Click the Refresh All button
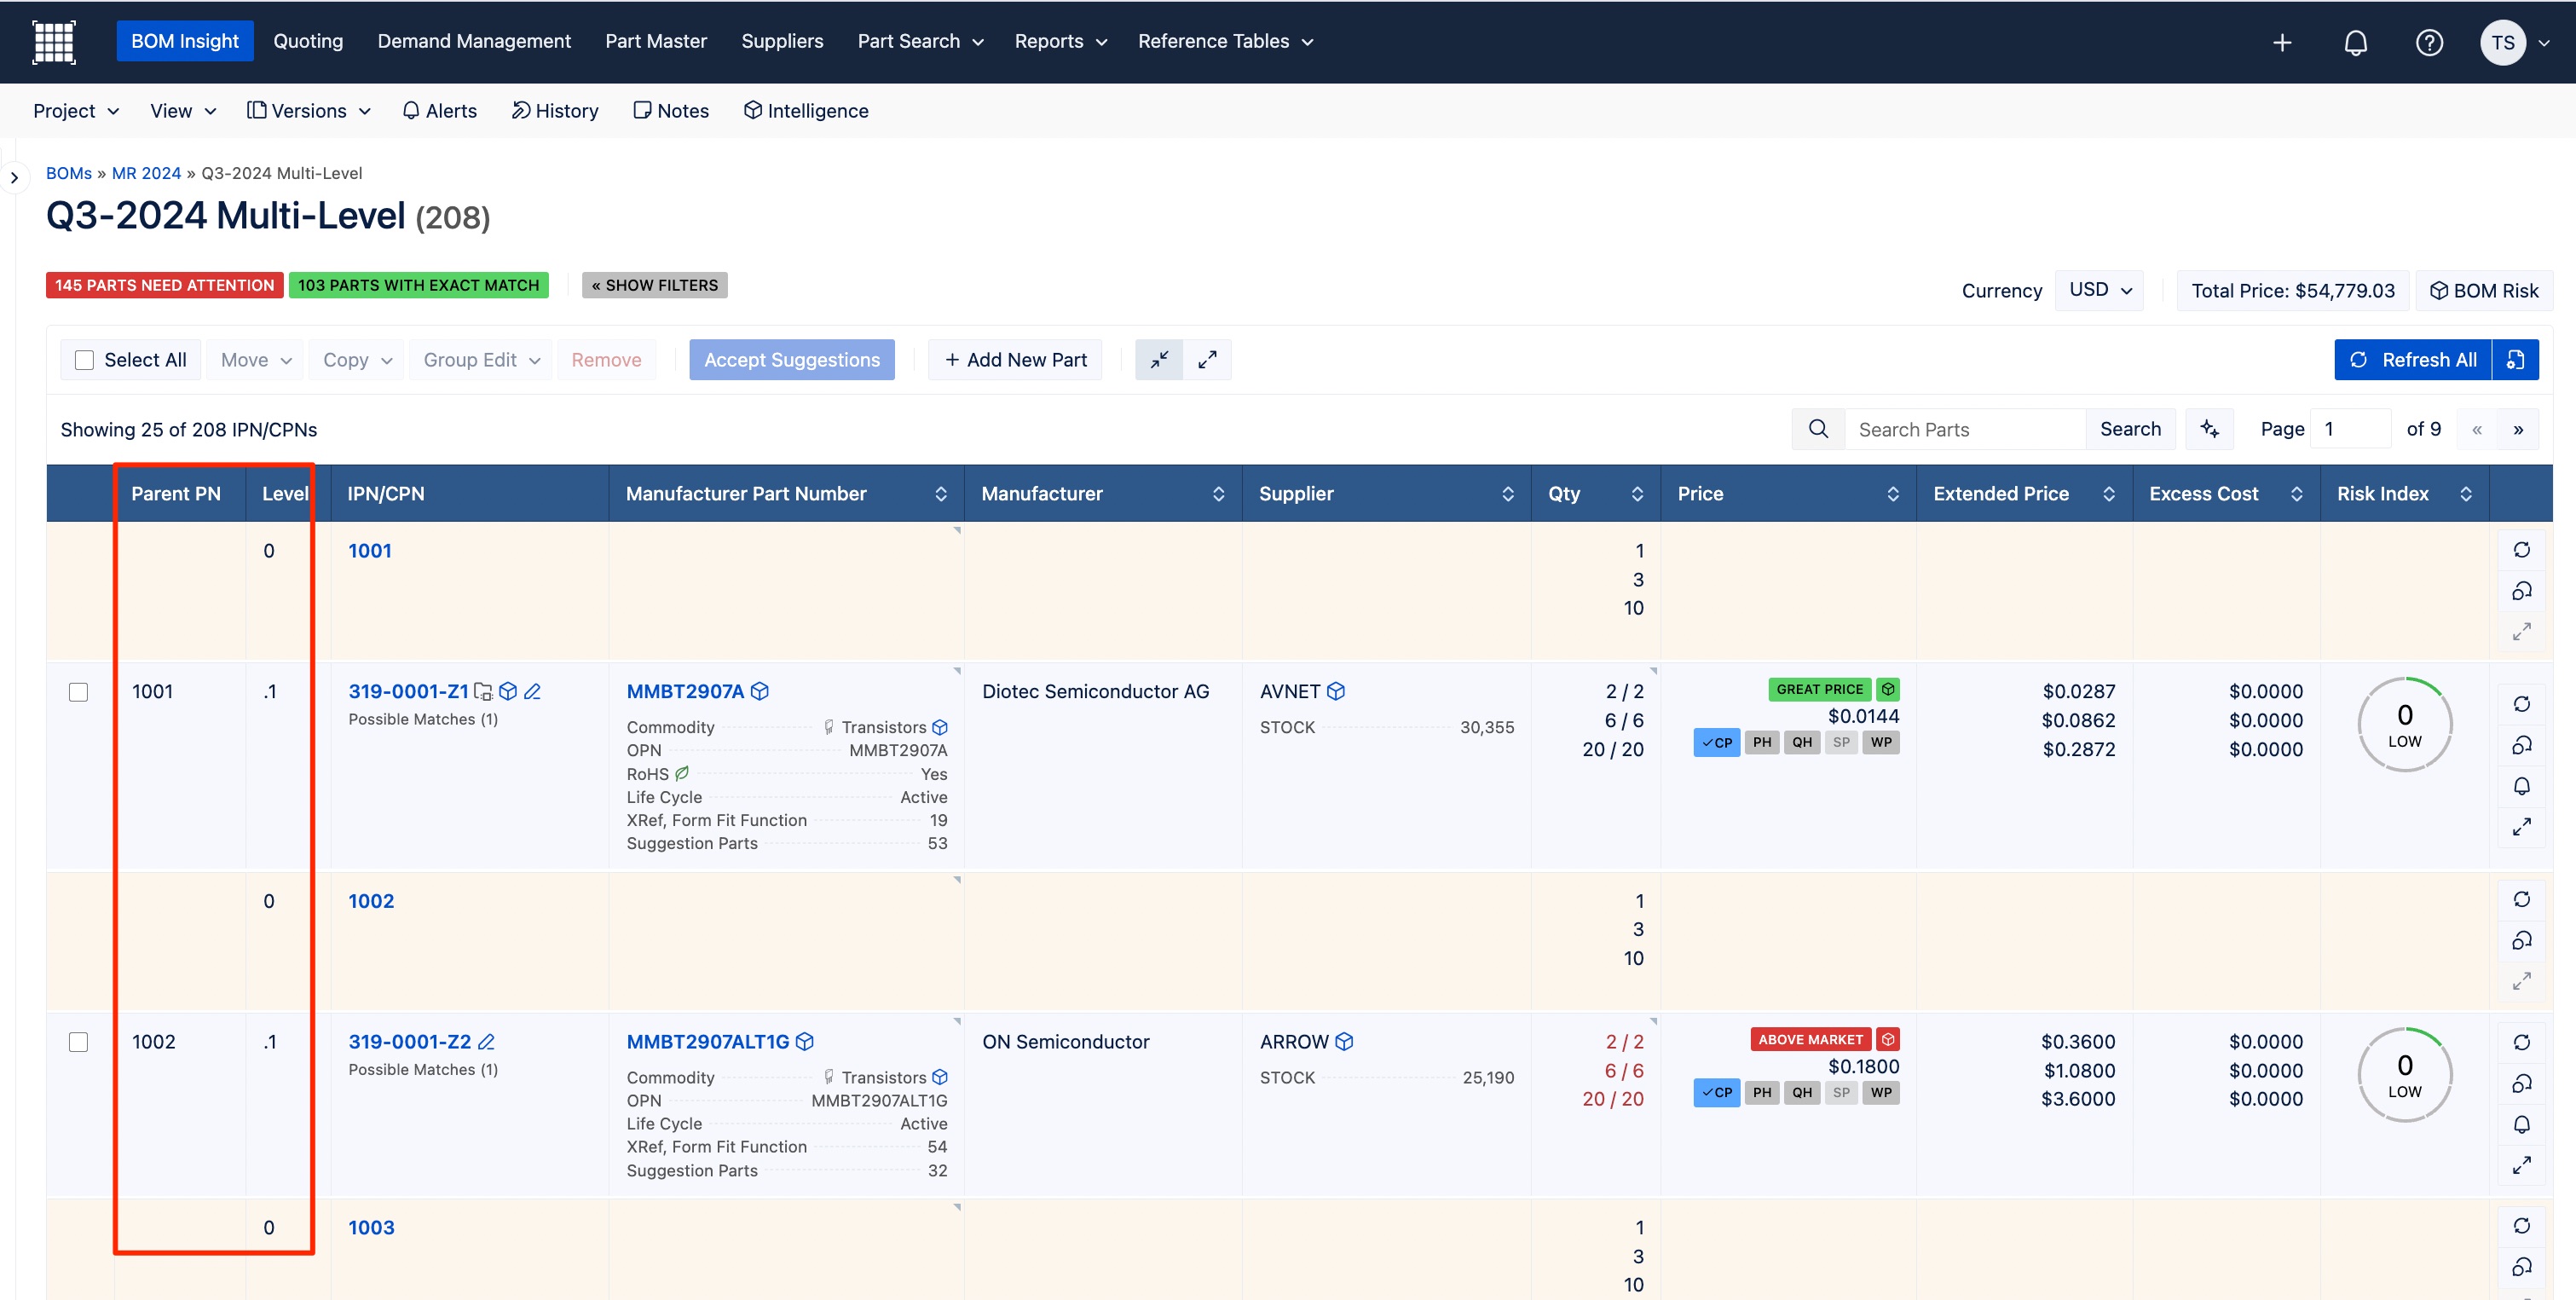Image resolution: width=2576 pixels, height=1300 pixels. [x=2413, y=360]
